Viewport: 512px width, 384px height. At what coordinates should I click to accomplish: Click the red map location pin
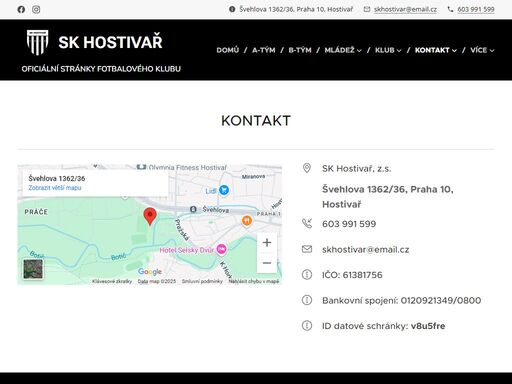(x=150, y=216)
